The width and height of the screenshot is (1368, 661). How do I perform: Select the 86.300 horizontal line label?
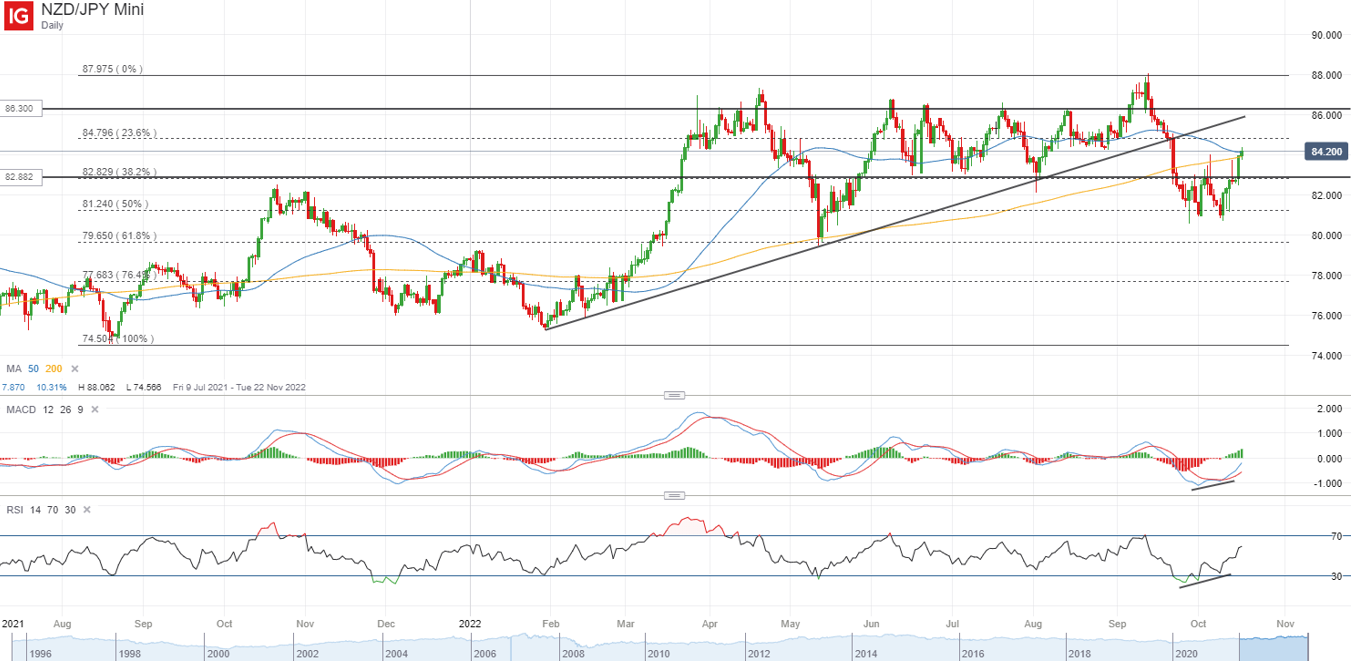[21, 108]
